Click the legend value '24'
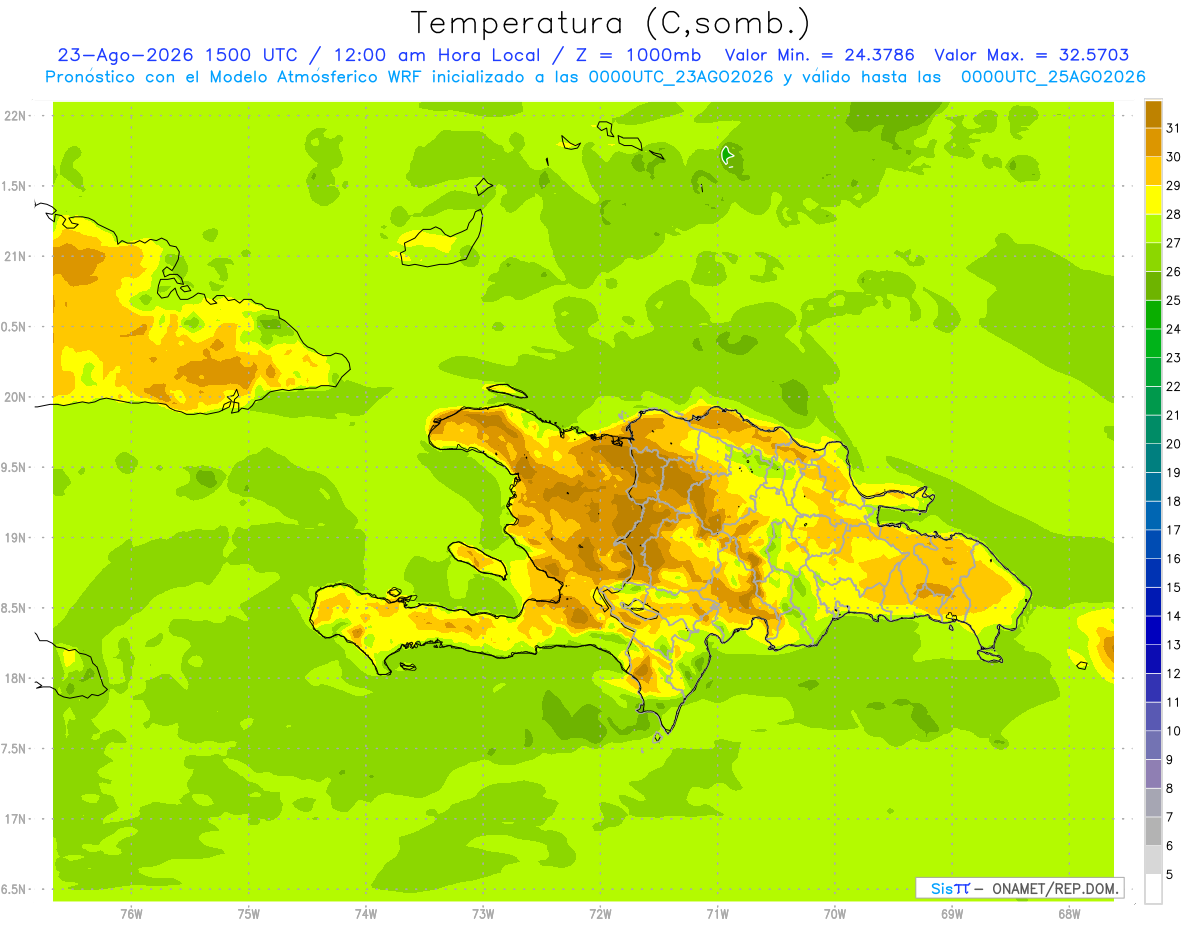This screenshot has width=1200, height=927. [x=1173, y=329]
